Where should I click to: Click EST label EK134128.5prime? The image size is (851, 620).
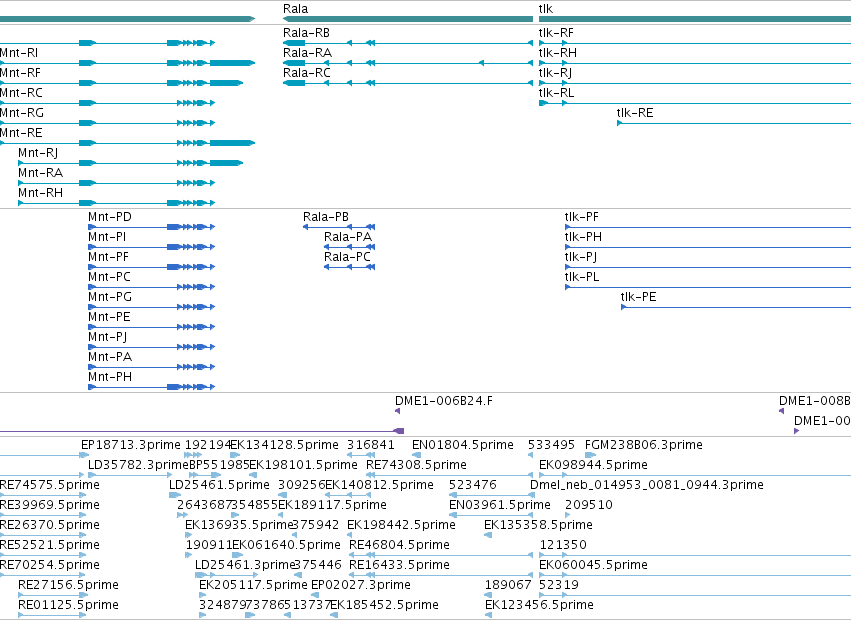[x=284, y=445]
